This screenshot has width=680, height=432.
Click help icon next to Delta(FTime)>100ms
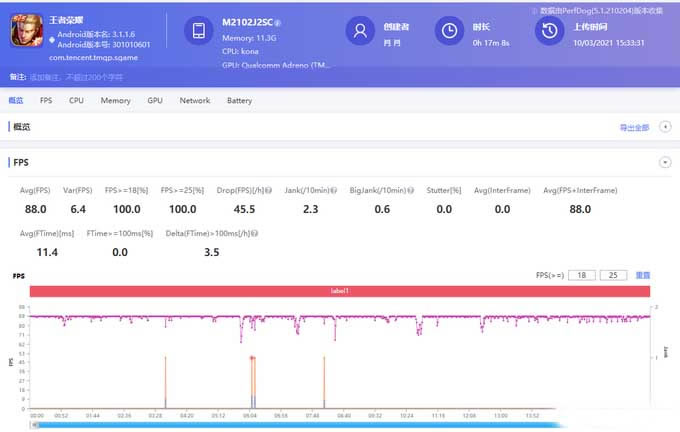pos(255,233)
